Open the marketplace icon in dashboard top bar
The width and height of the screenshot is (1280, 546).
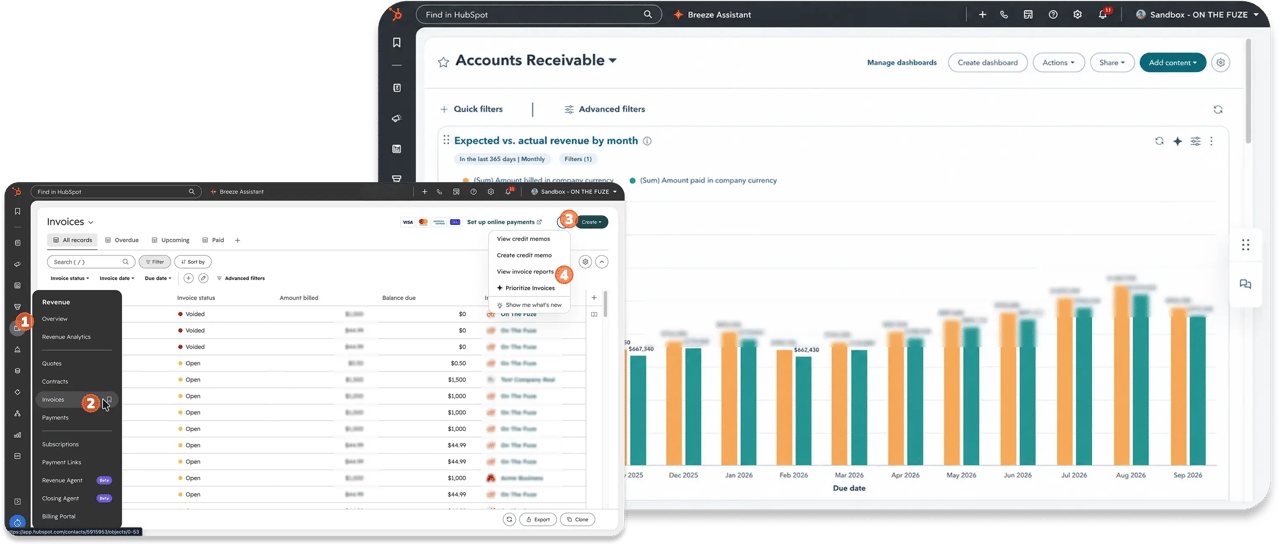click(1028, 15)
